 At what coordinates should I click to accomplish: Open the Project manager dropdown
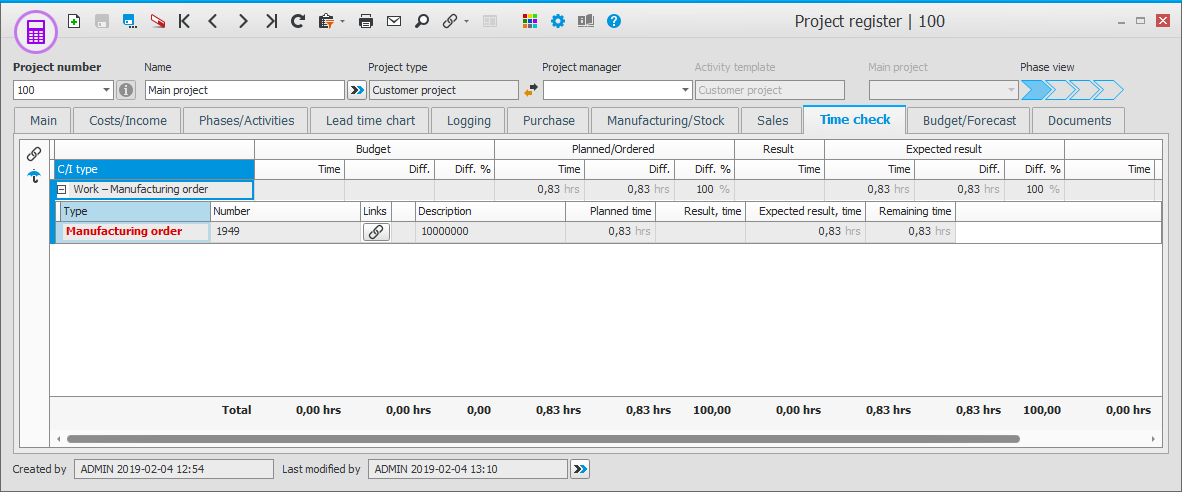tap(684, 90)
